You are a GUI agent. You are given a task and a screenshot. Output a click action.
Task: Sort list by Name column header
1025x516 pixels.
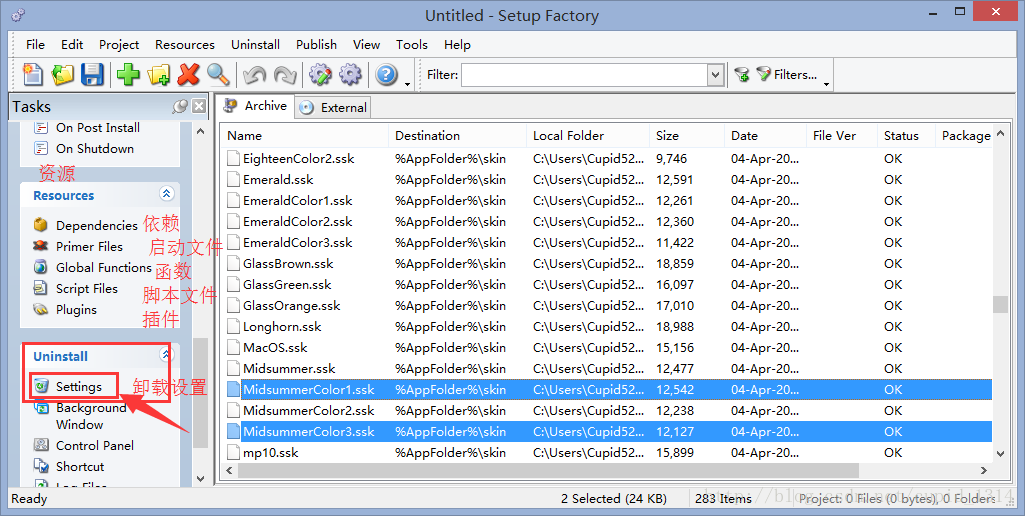click(x=305, y=136)
